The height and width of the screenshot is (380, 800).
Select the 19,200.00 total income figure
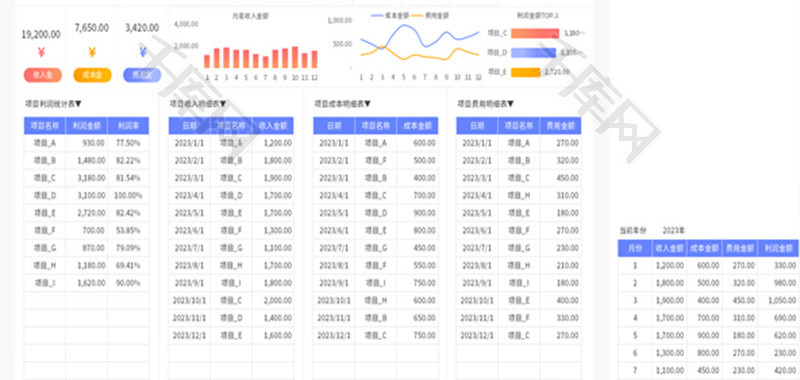coord(41,34)
